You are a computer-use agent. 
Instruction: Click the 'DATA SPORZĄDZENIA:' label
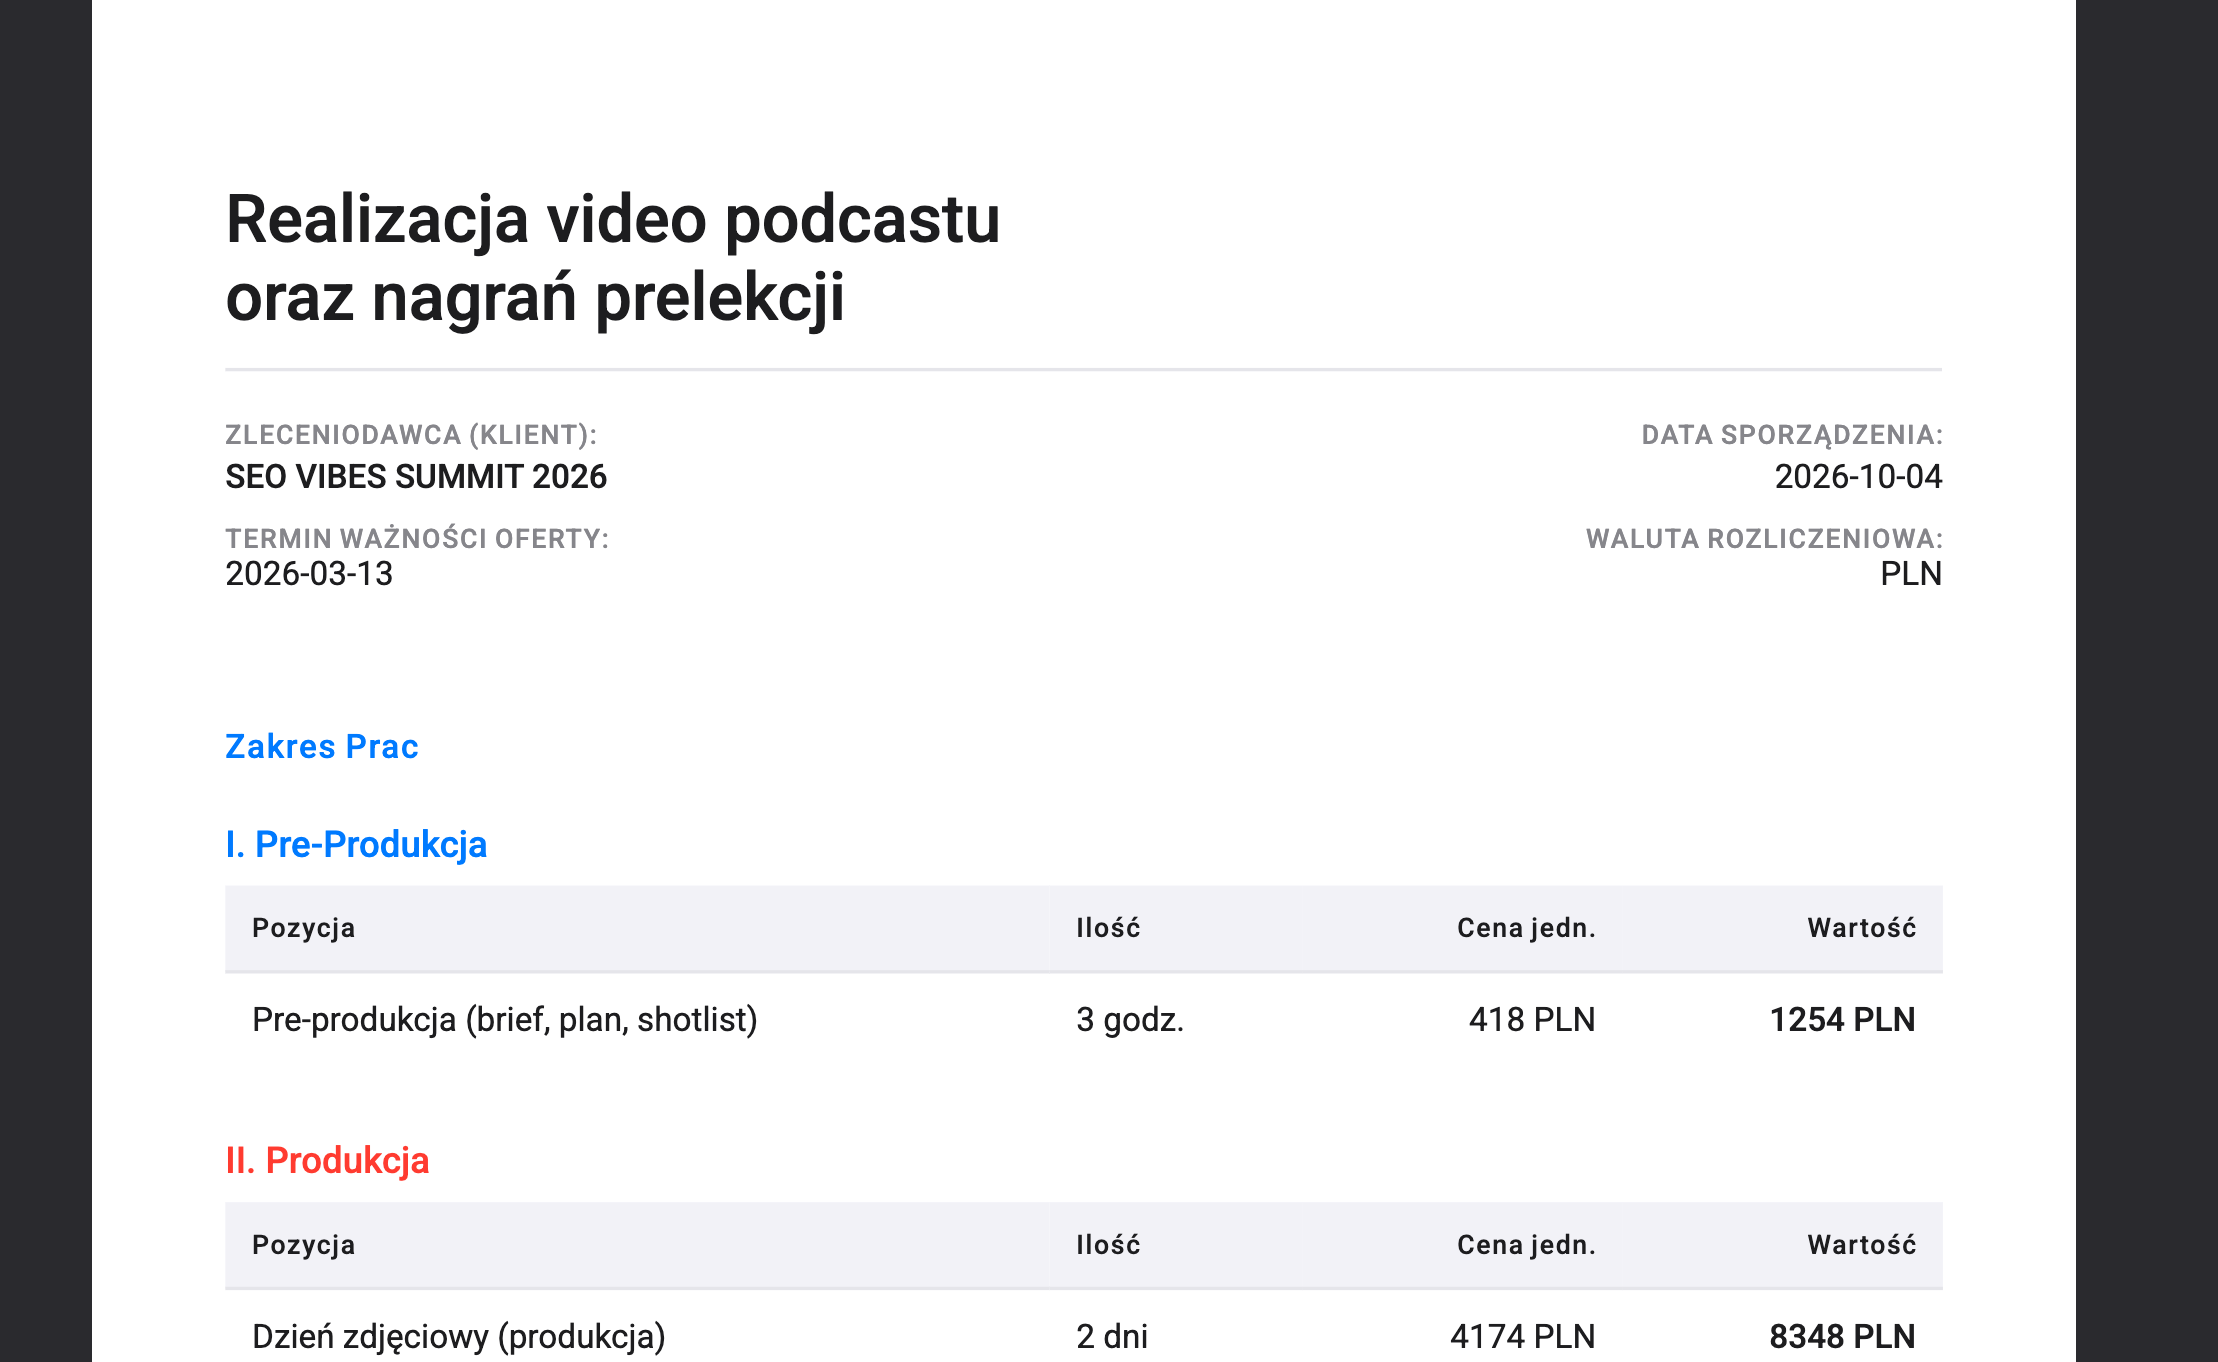pos(1792,435)
